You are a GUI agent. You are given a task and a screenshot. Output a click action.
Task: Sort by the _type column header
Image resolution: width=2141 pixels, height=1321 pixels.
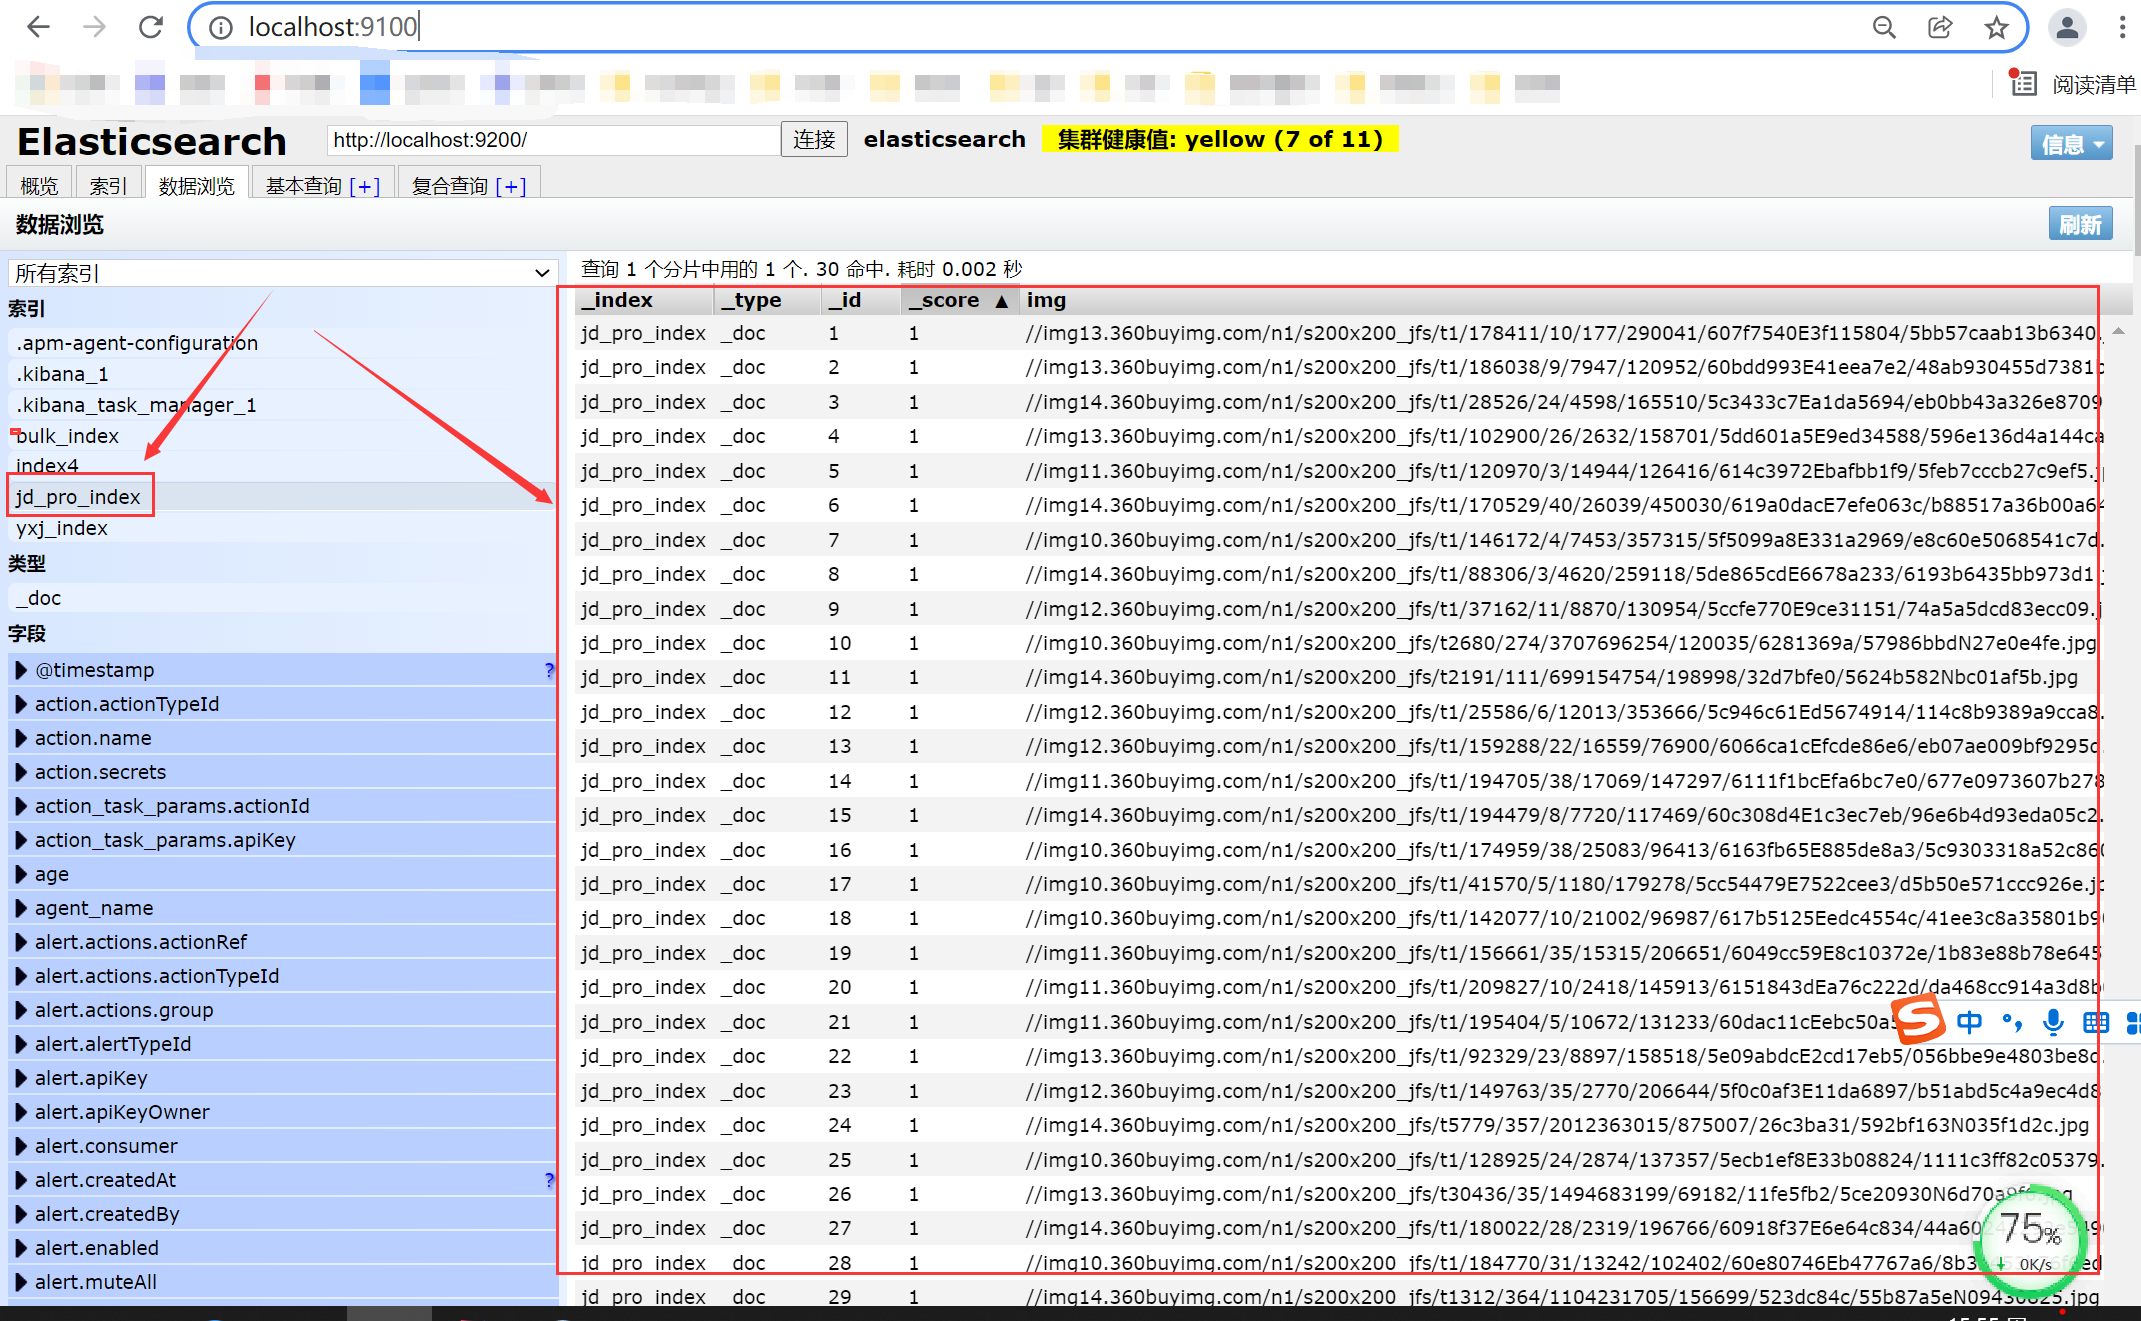[x=767, y=300]
